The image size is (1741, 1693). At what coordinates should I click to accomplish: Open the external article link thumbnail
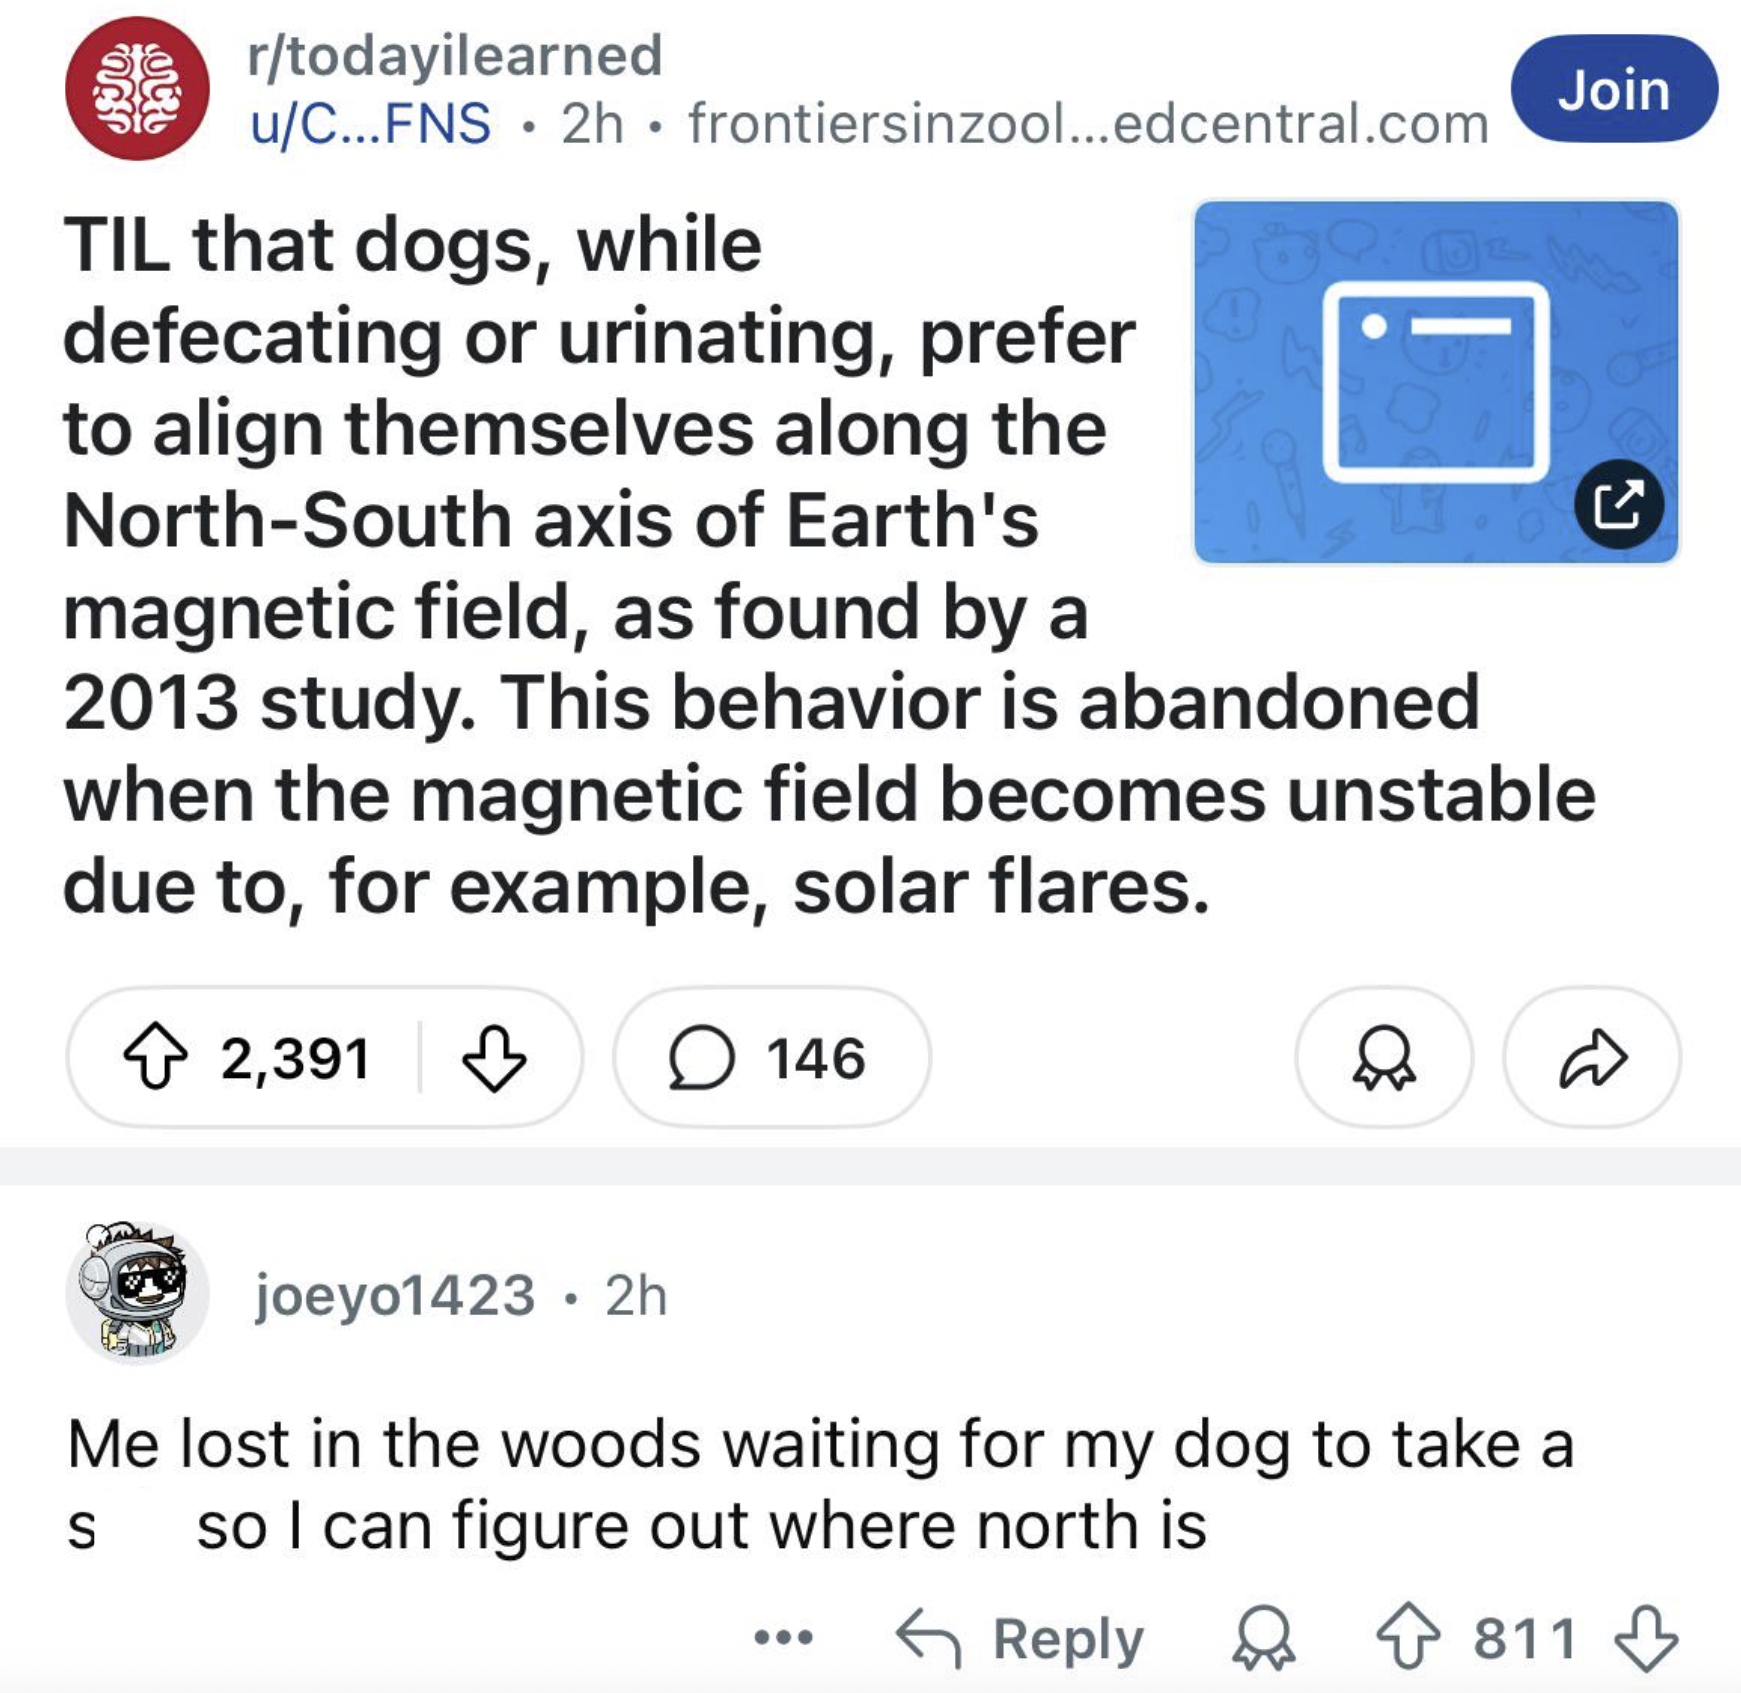point(1435,381)
